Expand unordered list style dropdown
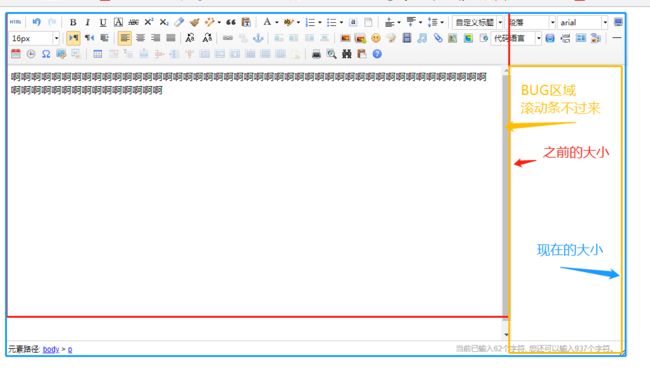The image size is (650, 376). [341, 22]
